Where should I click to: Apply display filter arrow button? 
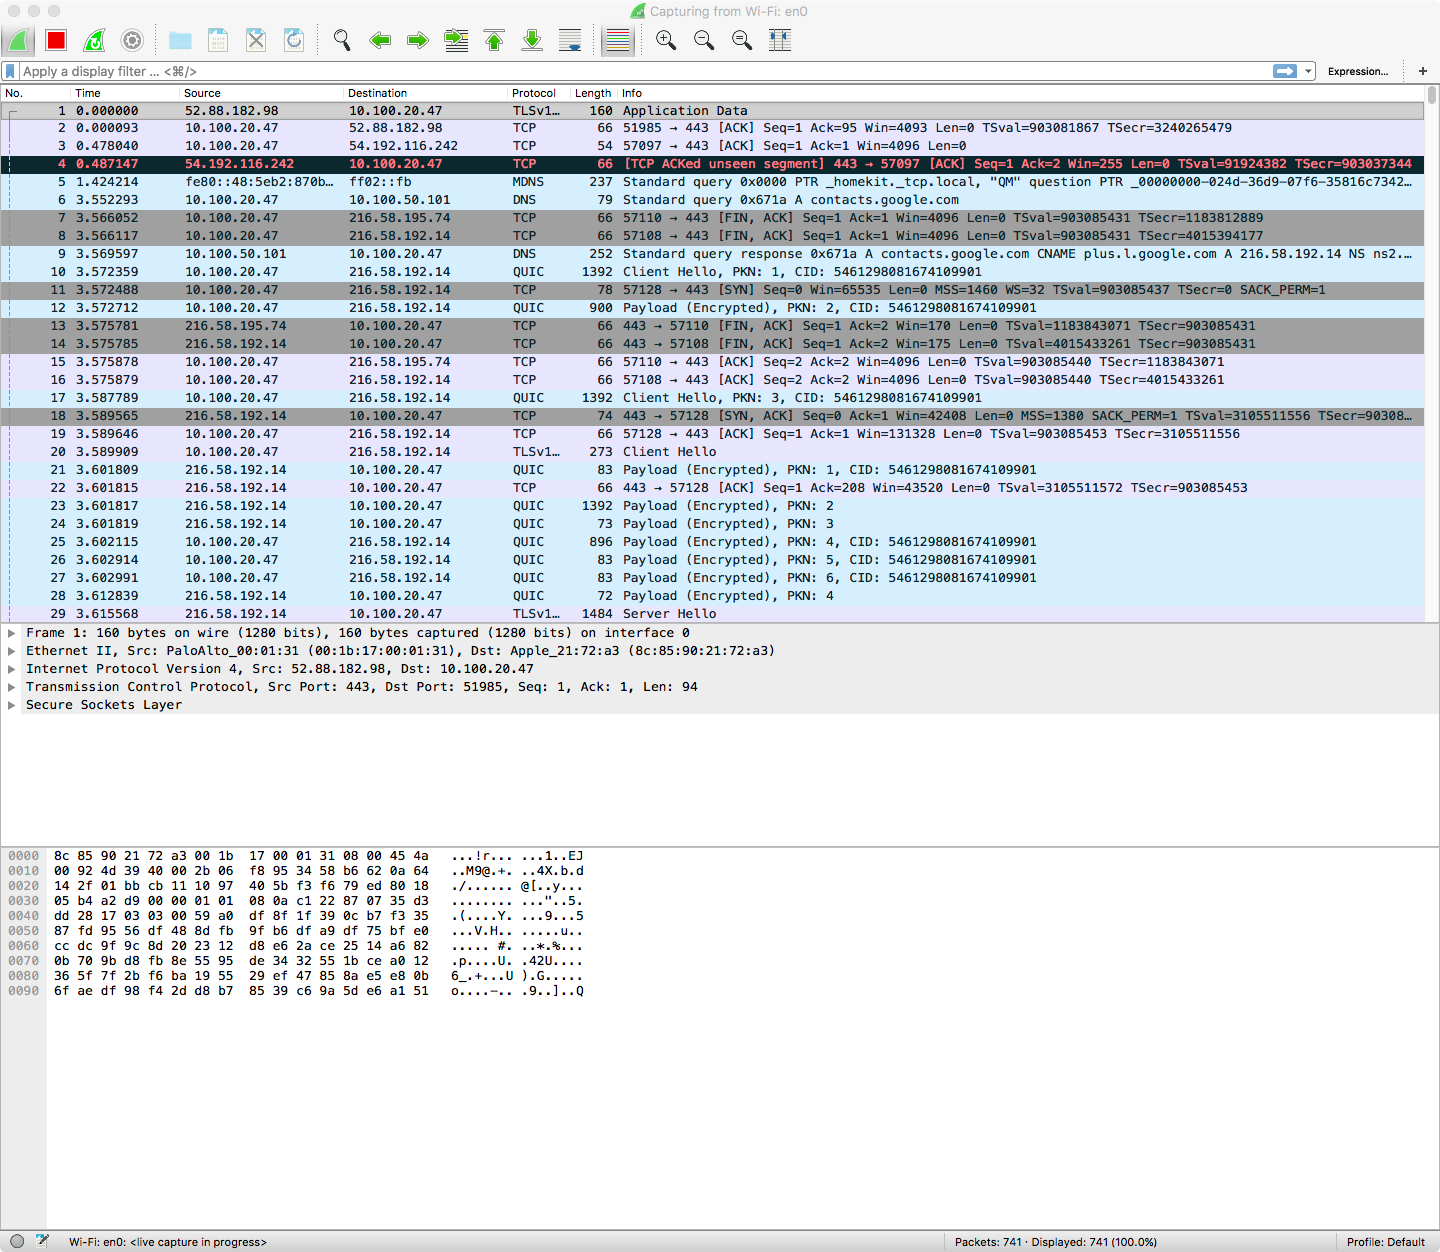coord(1285,71)
